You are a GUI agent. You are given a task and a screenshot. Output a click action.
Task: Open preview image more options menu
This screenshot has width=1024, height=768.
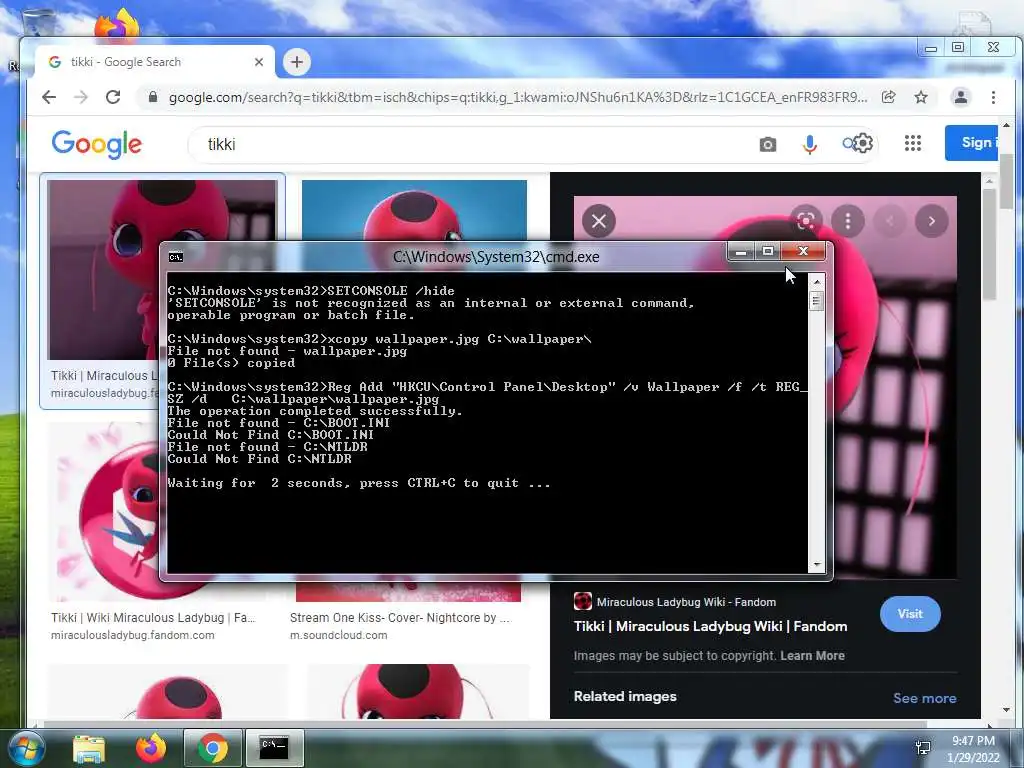(848, 221)
